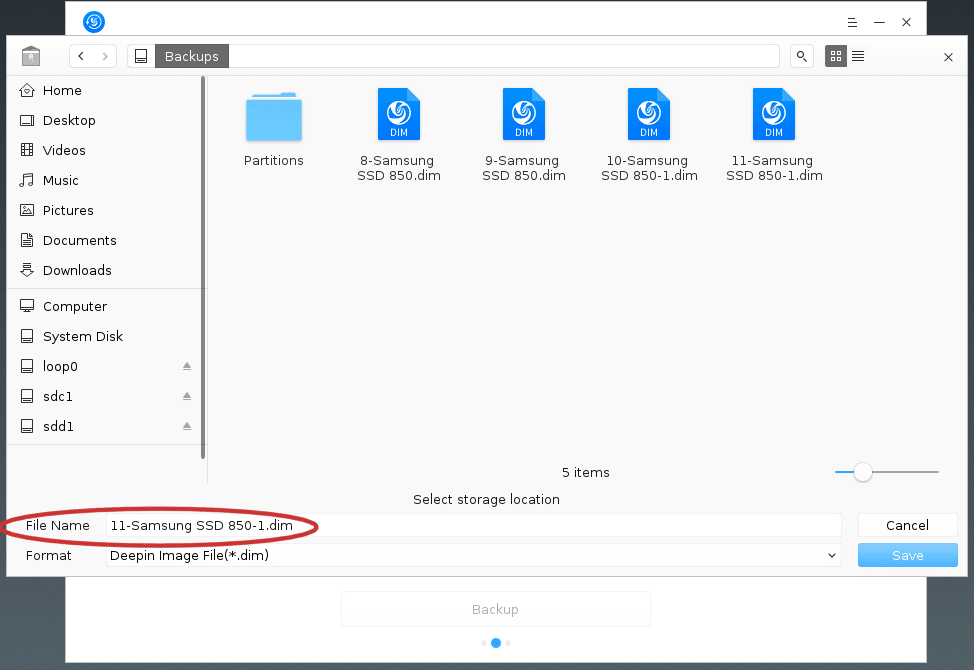Open Videos in the sidebar
Viewport: 974px width, 670px height.
(104, 150)
